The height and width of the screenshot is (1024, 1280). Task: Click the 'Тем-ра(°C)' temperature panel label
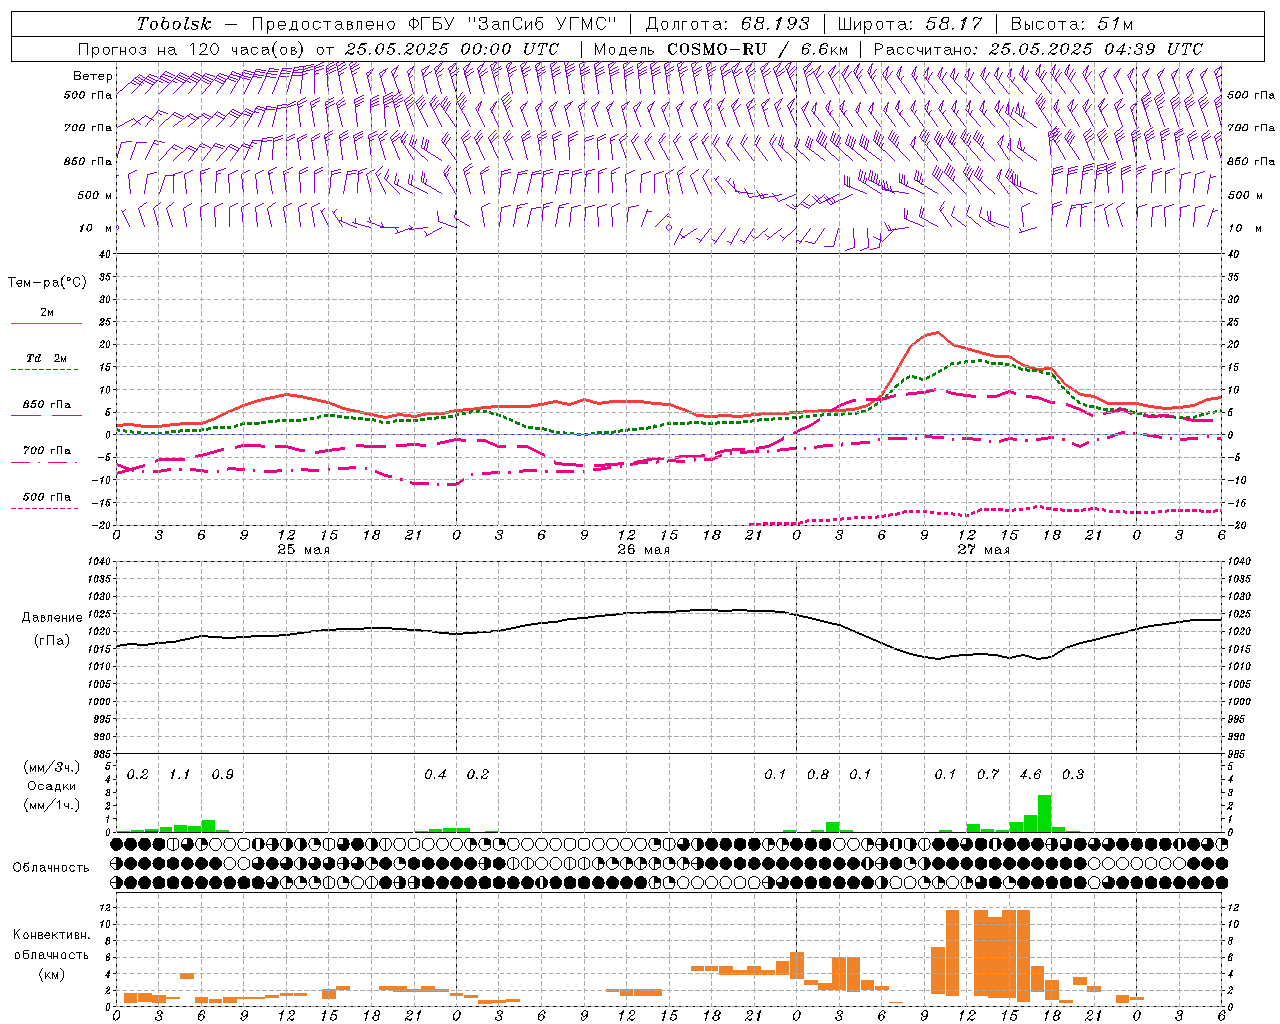pyautogui.click(x=47, y=283)
